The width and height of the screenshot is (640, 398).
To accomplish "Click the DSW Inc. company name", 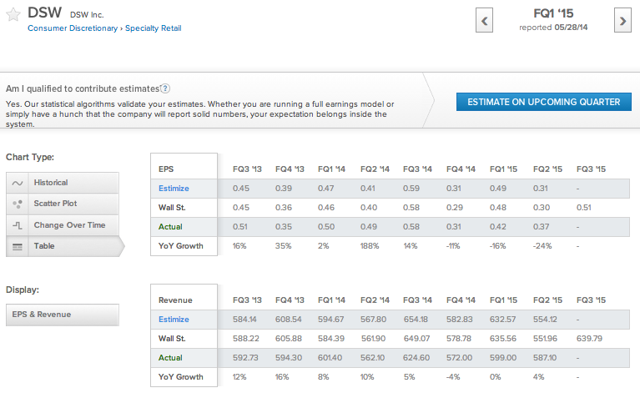I will [87, 15].
